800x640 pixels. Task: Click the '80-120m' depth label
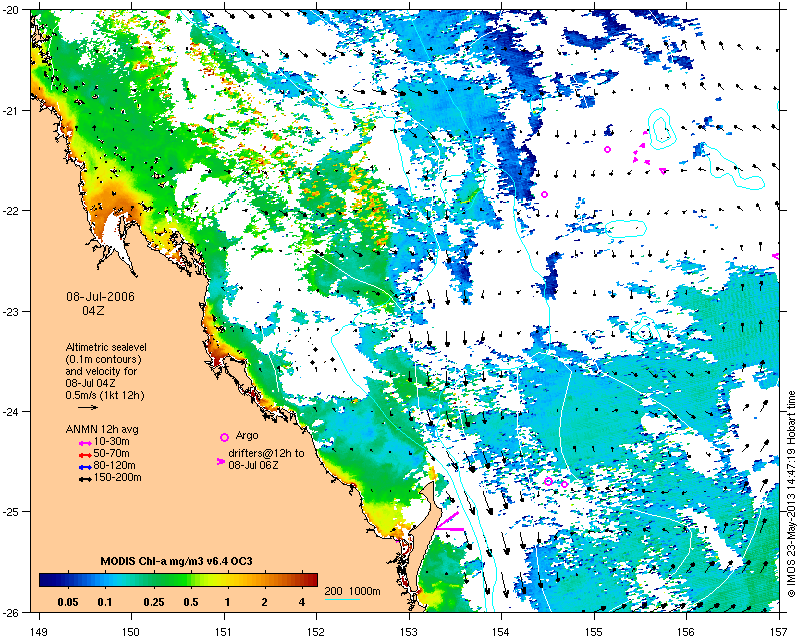coord(114,466)
